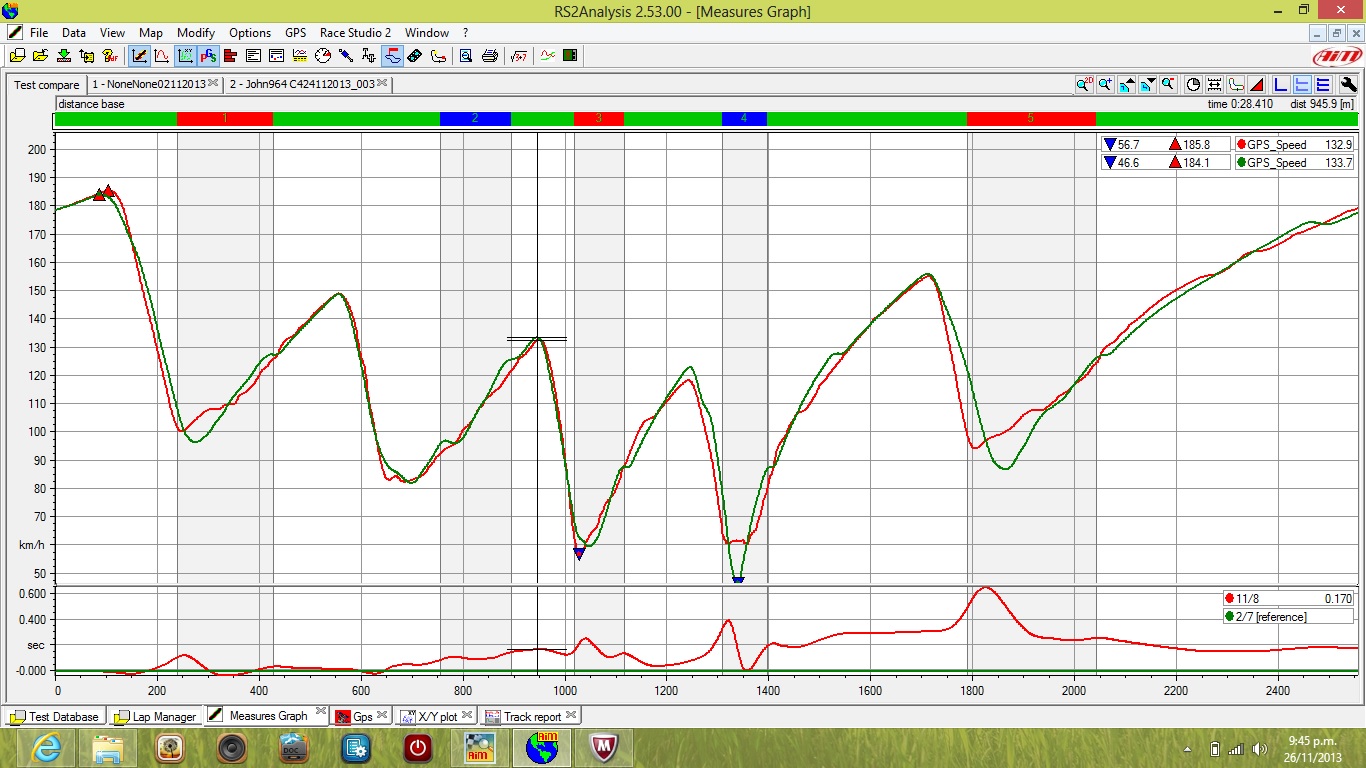Switch to Track report bottom tab
Image resolution: width=1366 pixels, height=768 pixels.
coord(531,716)
